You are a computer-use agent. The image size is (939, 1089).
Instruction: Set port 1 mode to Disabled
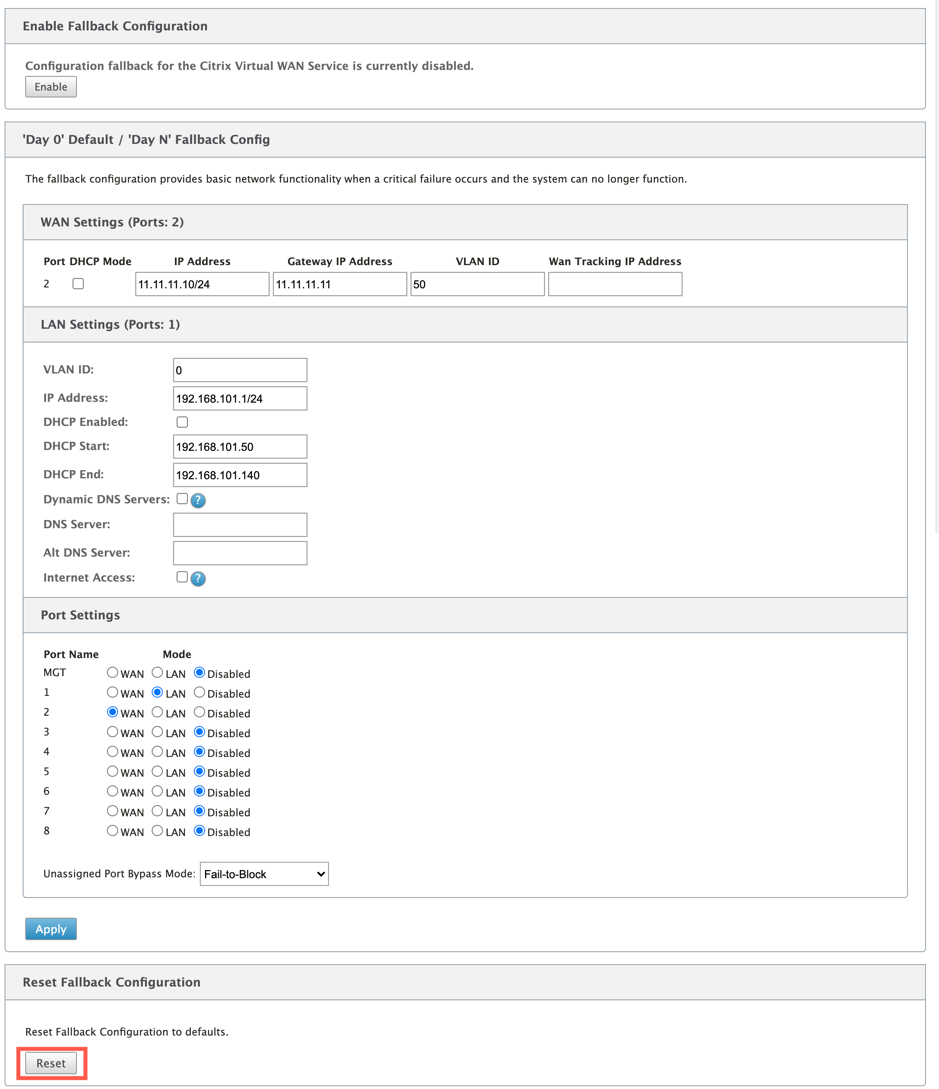199,692
